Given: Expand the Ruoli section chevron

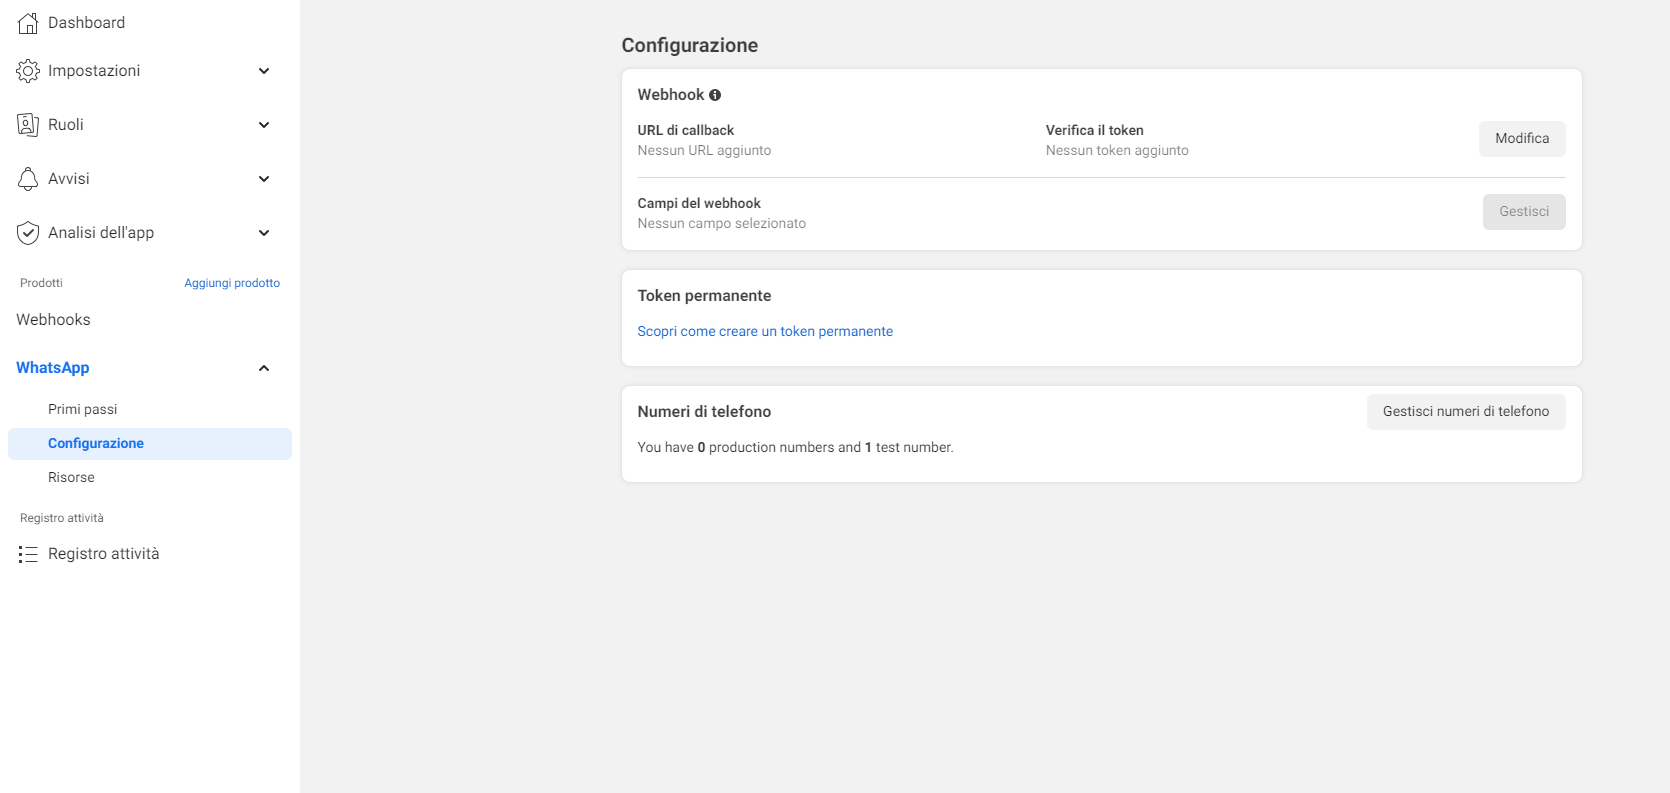Looking at the screenshot, I should pyautogui.click(x=264, y=125).
